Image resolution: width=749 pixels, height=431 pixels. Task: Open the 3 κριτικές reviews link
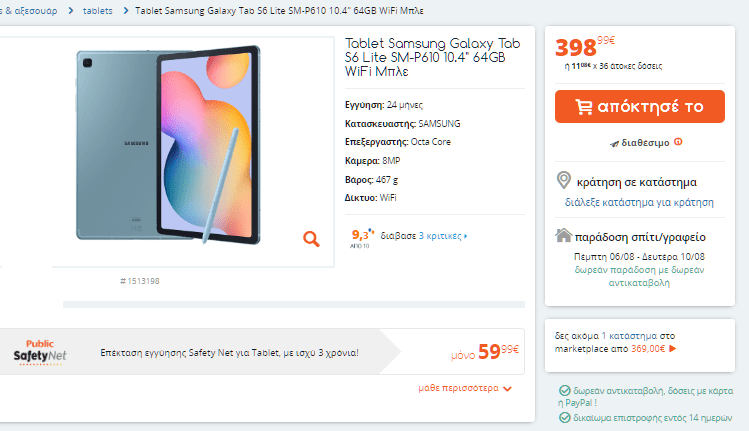(440, 236)
